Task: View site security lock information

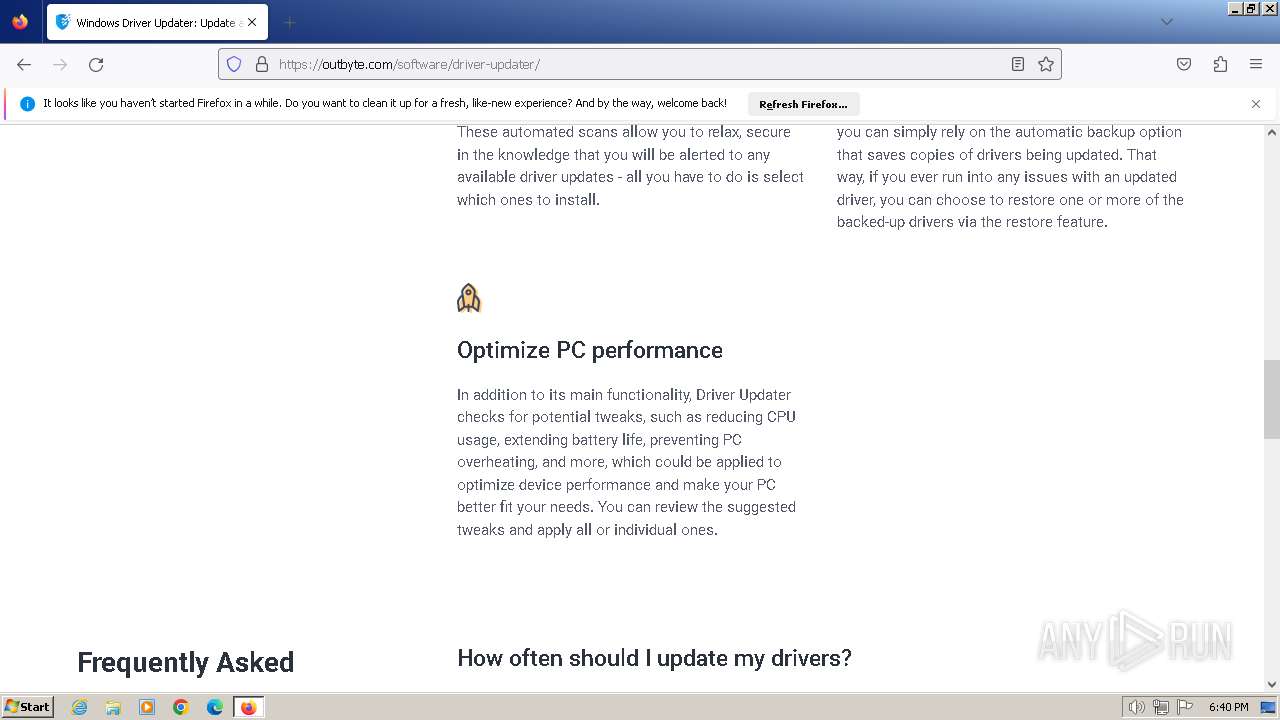Action: point(262,64)
